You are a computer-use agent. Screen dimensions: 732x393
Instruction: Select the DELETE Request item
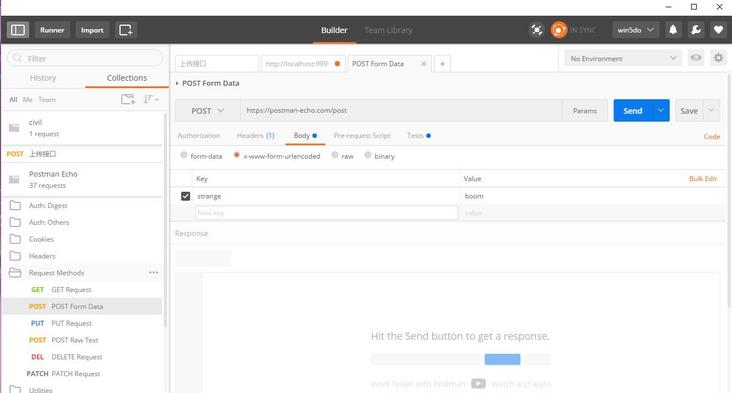pyautogui.click(x=82, y=357)
